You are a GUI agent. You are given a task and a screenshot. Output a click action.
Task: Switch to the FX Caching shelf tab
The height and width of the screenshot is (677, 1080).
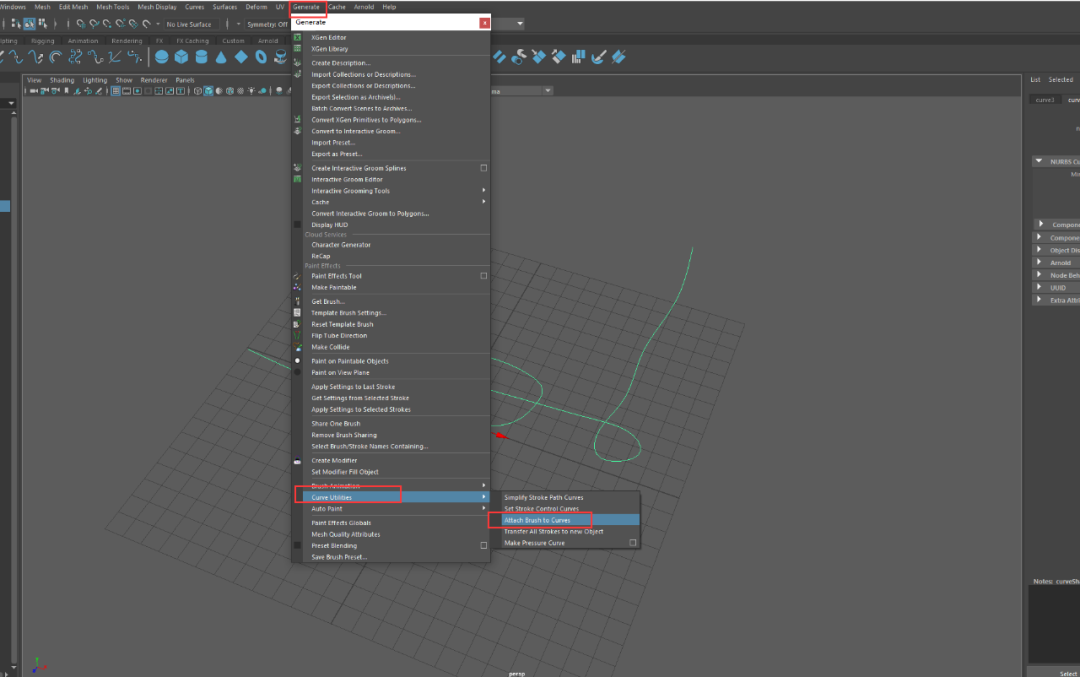(192, 41)
